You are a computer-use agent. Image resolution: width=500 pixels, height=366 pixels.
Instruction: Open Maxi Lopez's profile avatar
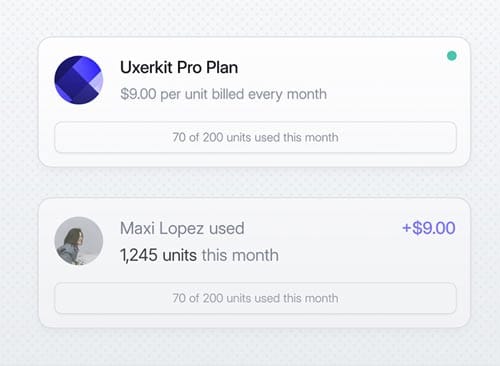tap(79, 241)
